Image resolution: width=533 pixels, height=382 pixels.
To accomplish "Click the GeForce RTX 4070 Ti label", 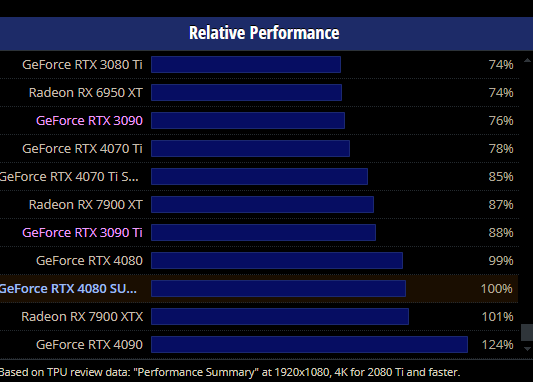I will point(82,149).
